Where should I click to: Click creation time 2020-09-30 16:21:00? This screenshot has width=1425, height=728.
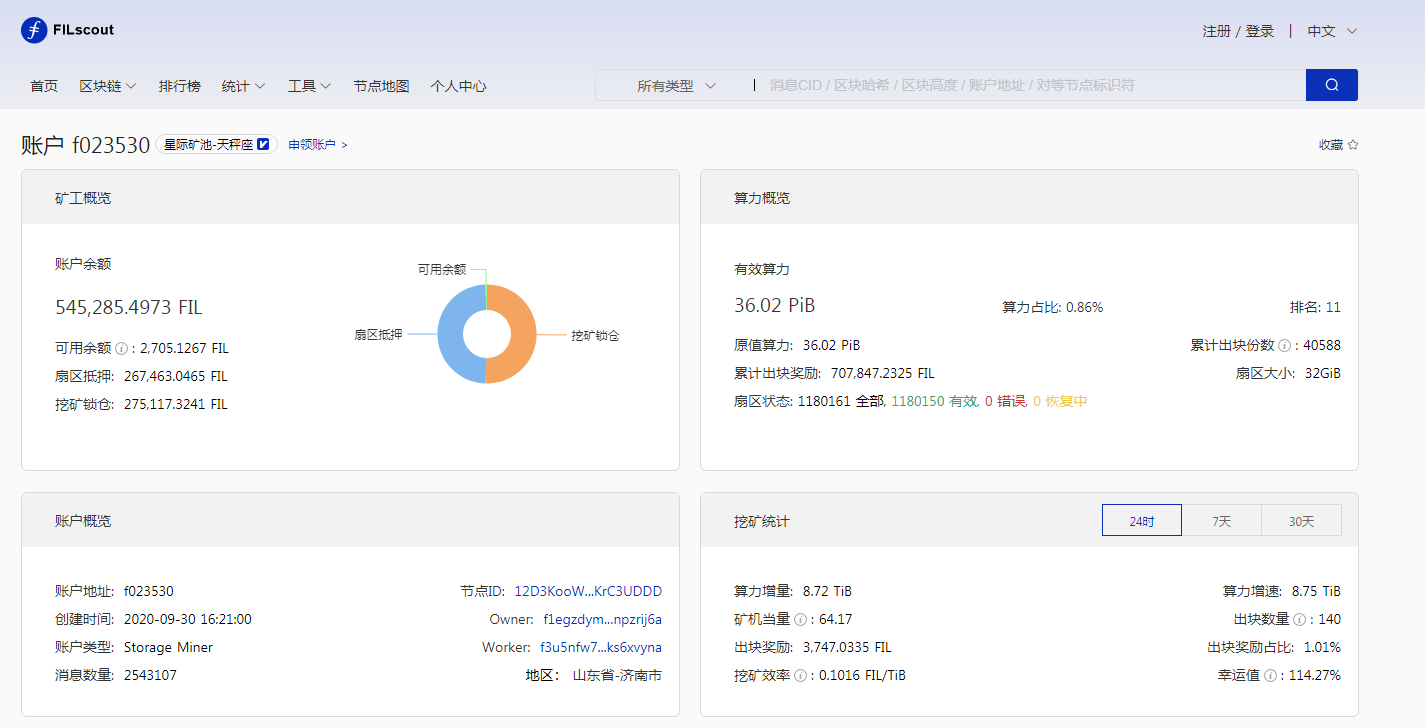pos(188,620)
